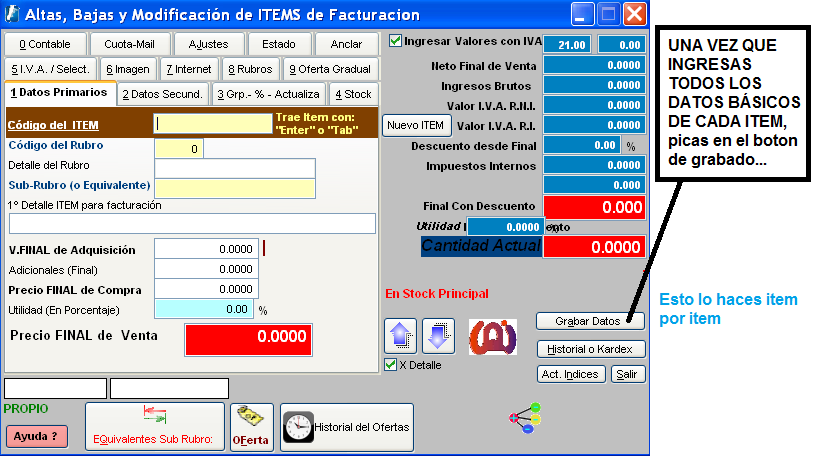Switch to 2 Datos Secund. tab

[163, 94]
